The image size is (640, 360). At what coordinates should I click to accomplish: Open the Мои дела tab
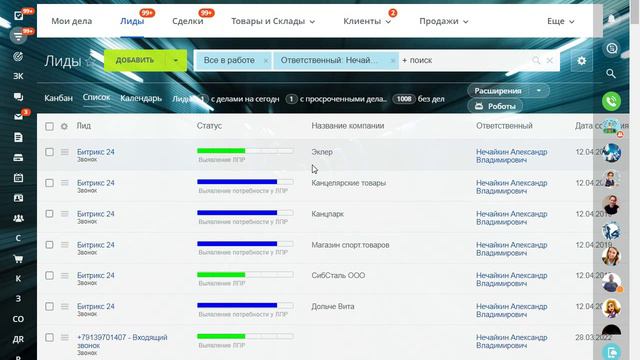click(72, 21)
